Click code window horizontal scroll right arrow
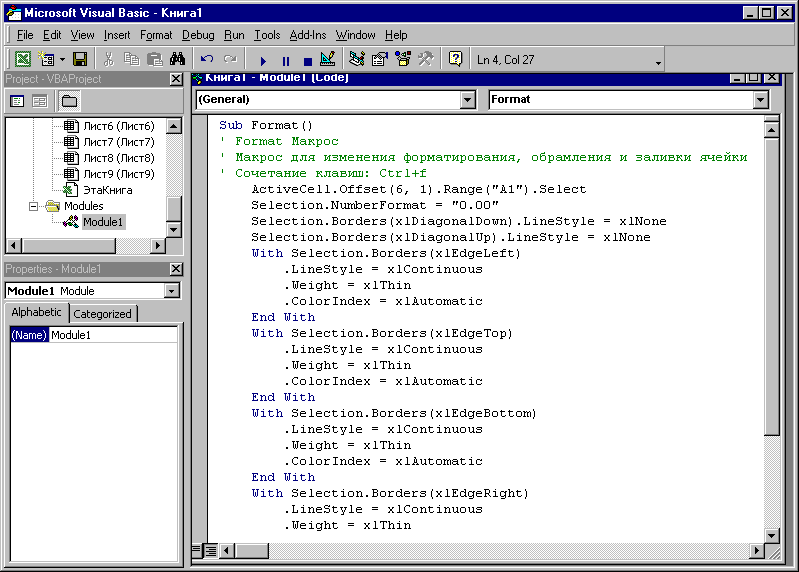The image size is (799, 572). point(757,551)
